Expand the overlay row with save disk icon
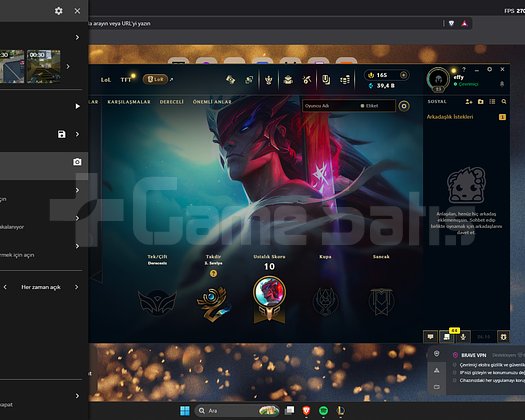525x420 pixels. [77, 134]
